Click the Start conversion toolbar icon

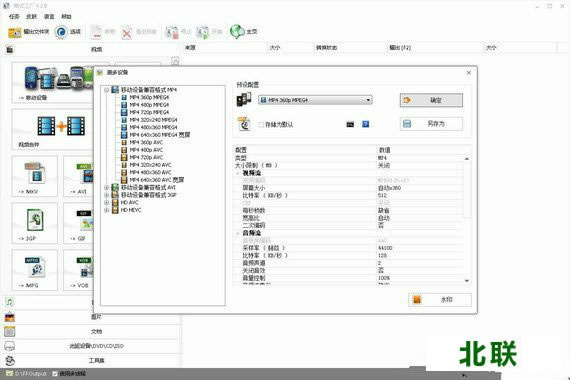[x=202, y=32]
